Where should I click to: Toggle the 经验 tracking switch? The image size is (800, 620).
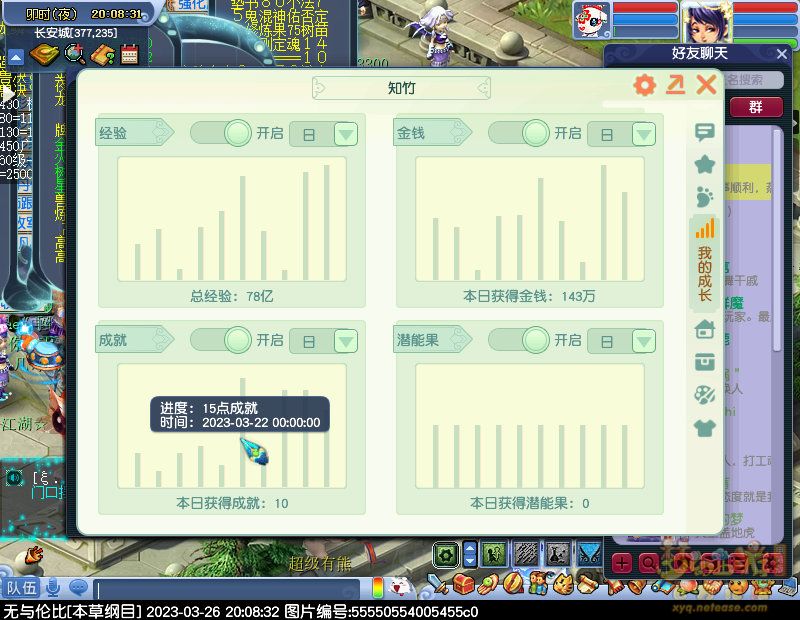(221, 133)
